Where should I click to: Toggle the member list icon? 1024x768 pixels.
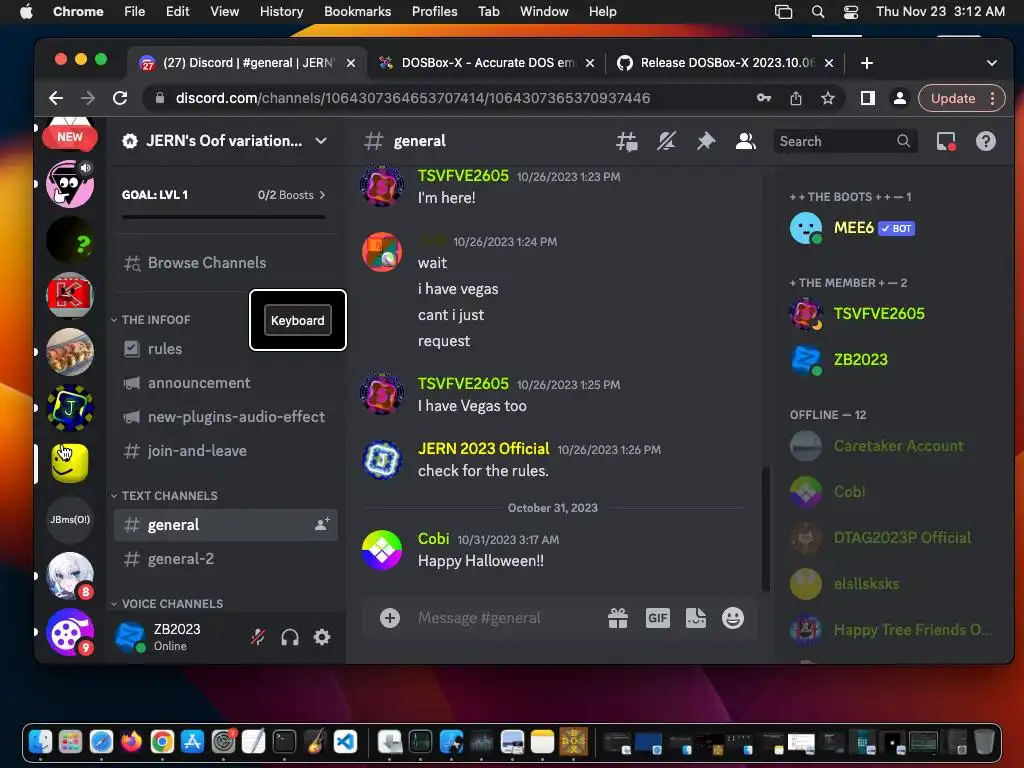tap(745, 141)
